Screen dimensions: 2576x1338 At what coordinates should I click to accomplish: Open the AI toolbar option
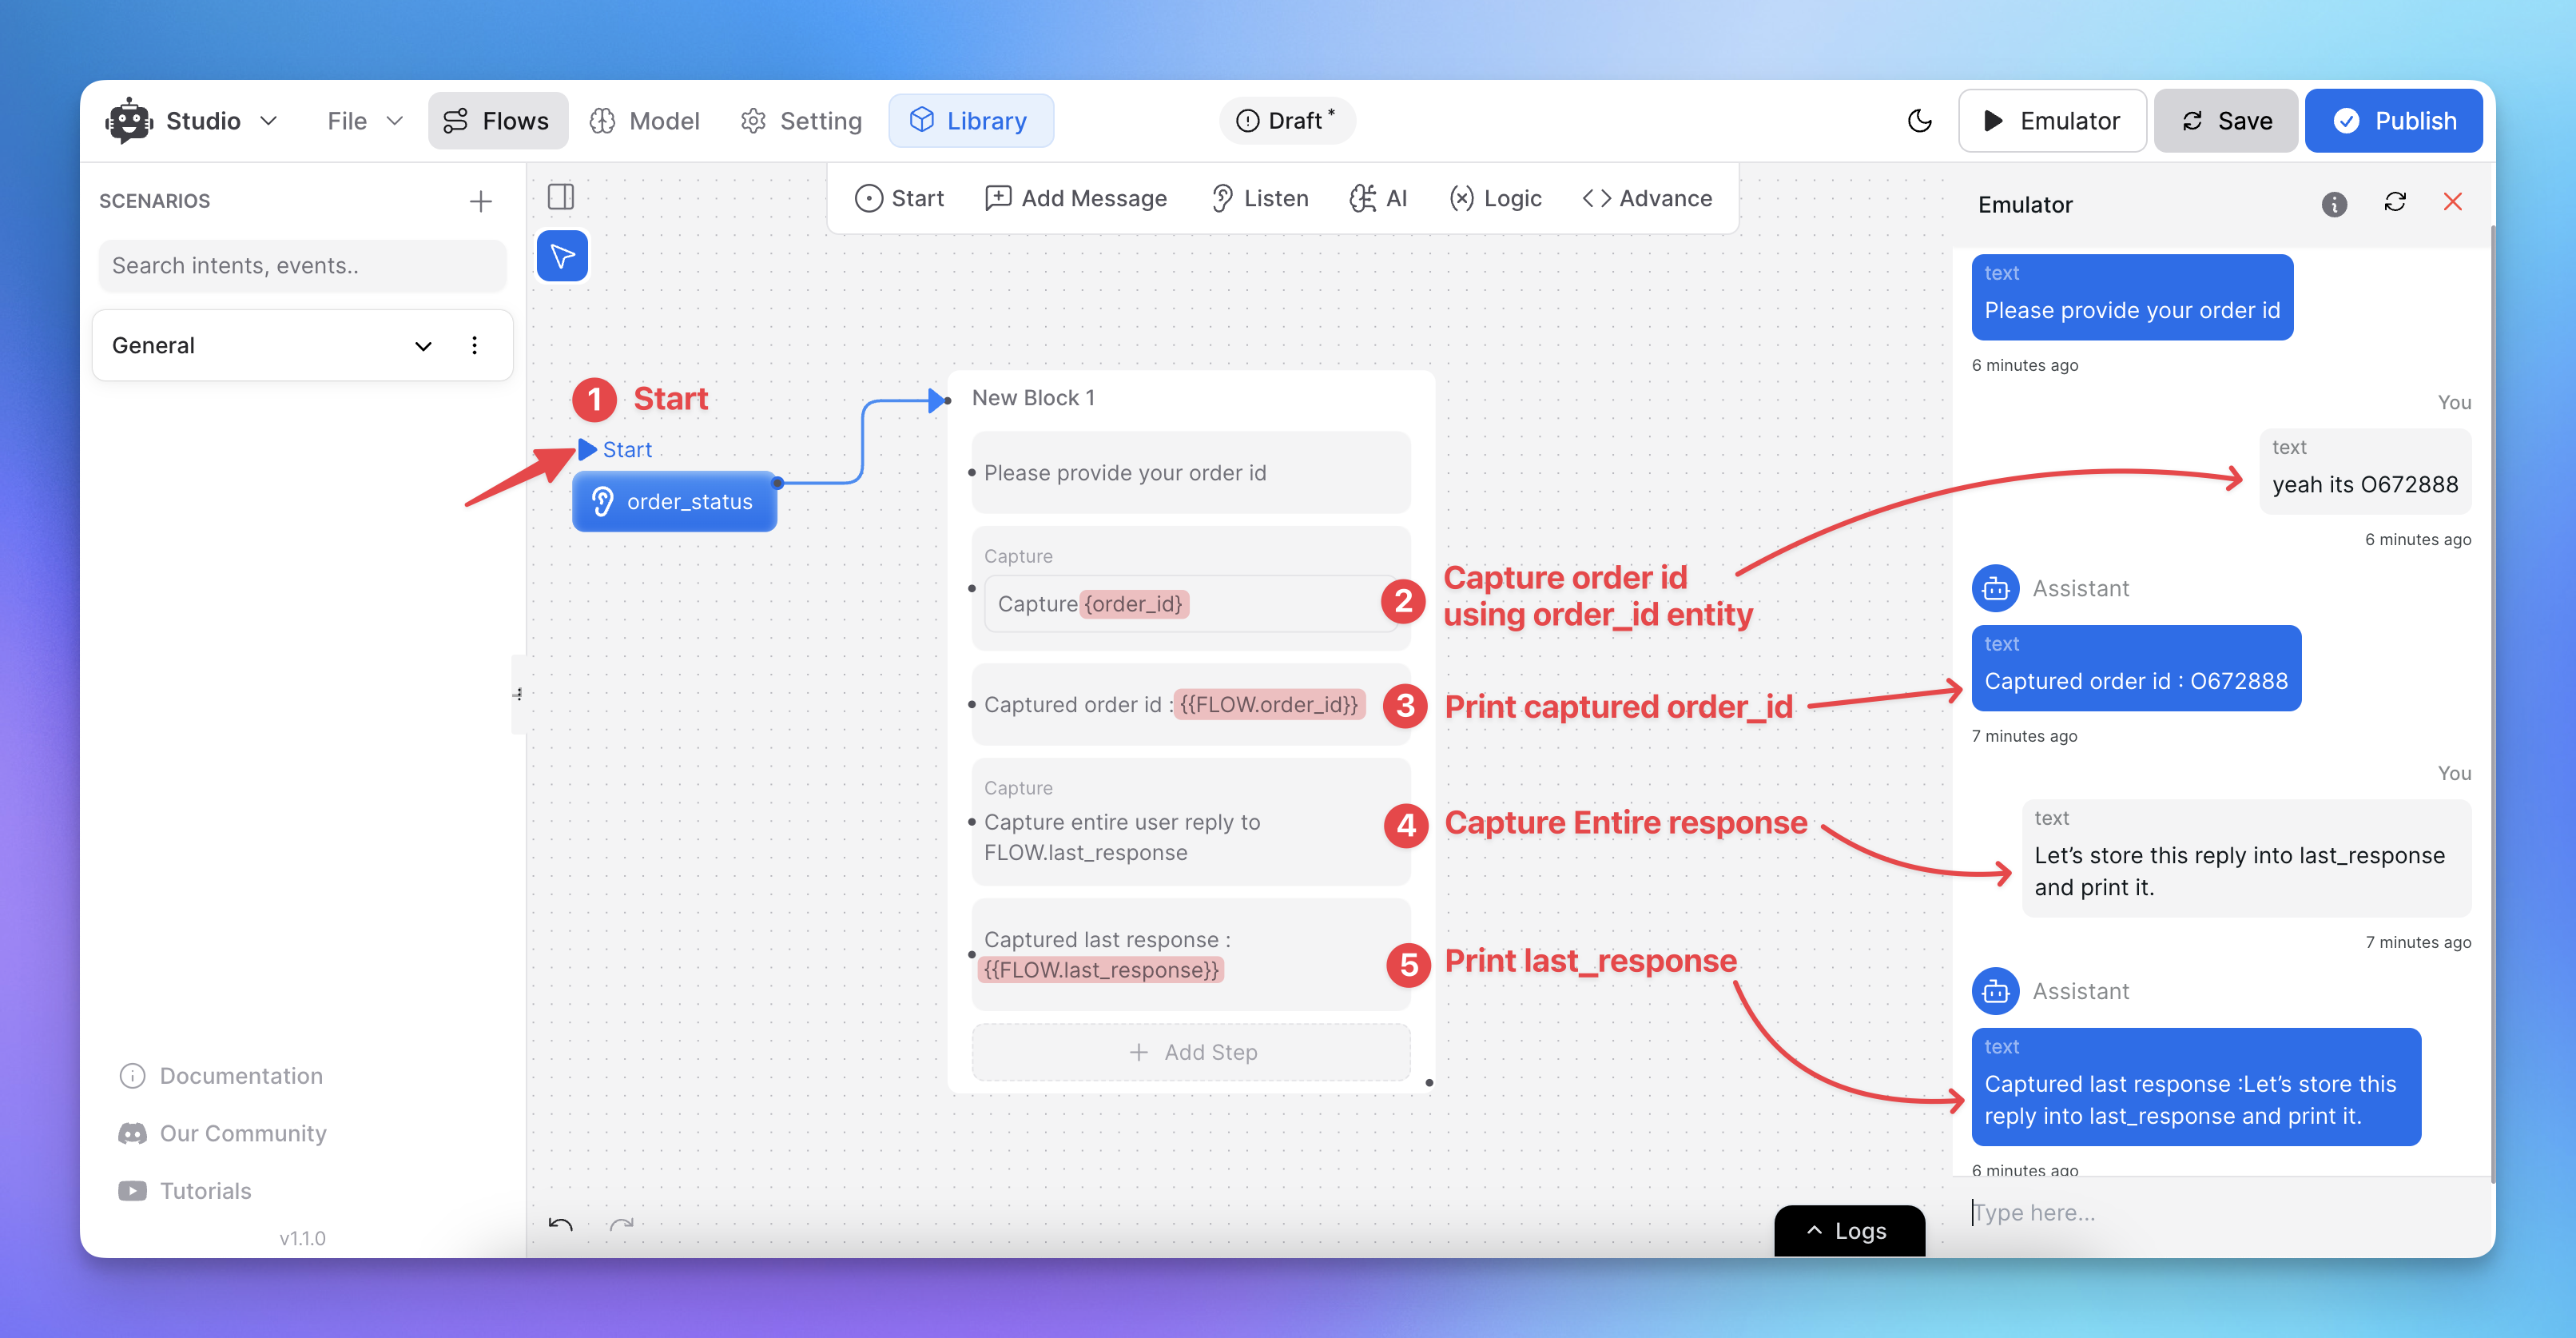1378,198
